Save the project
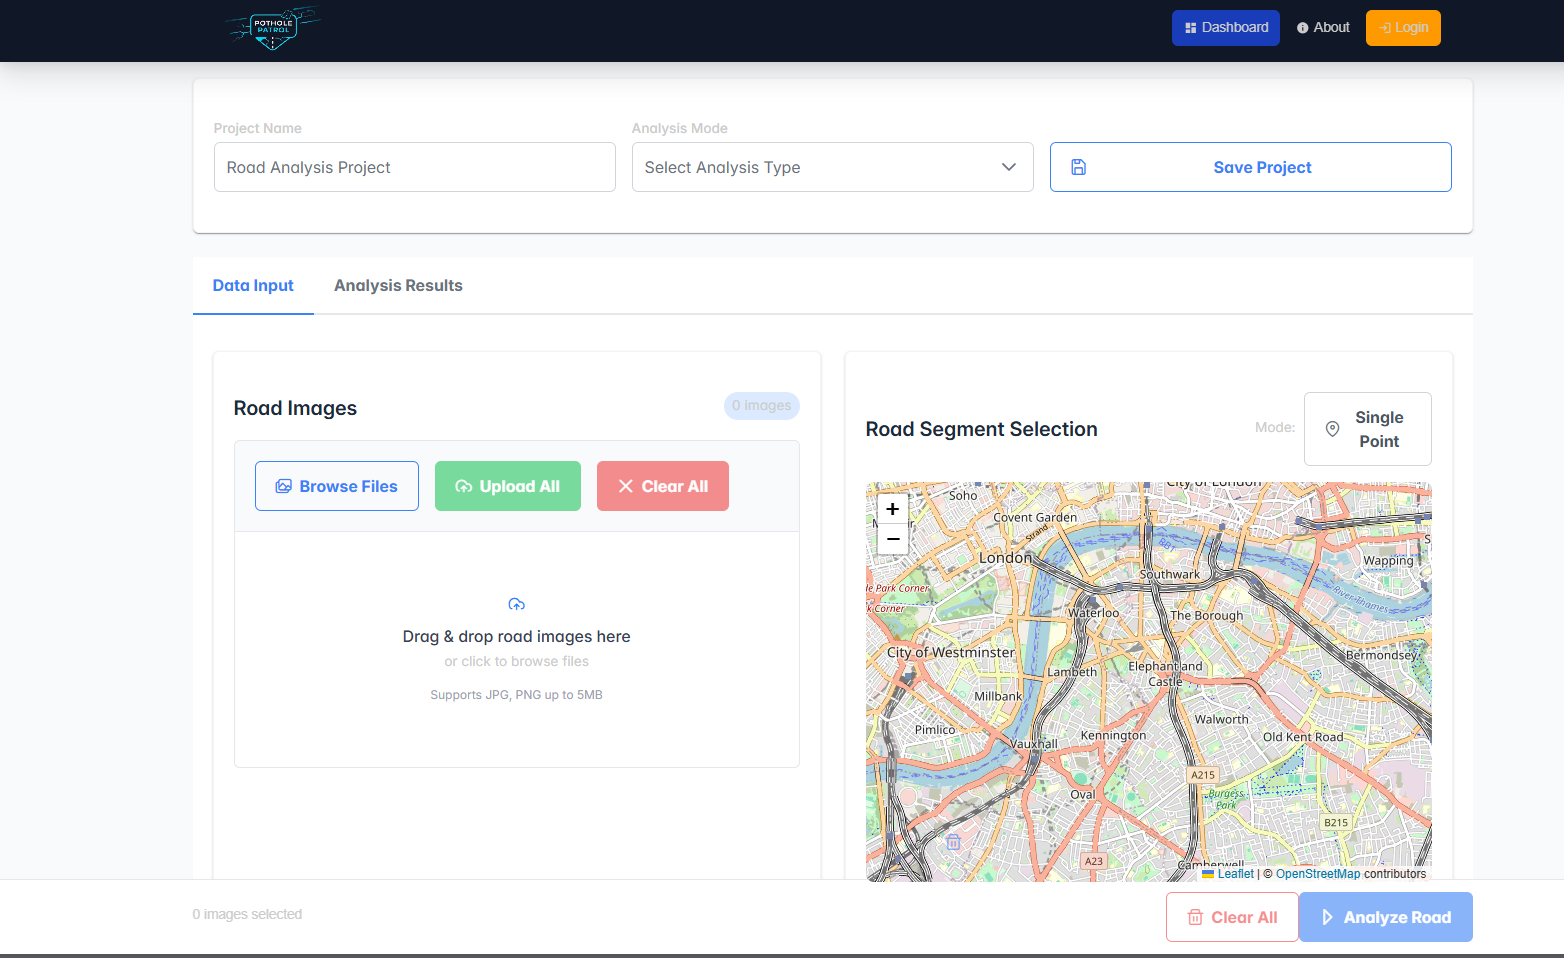 coord(1251,167)
